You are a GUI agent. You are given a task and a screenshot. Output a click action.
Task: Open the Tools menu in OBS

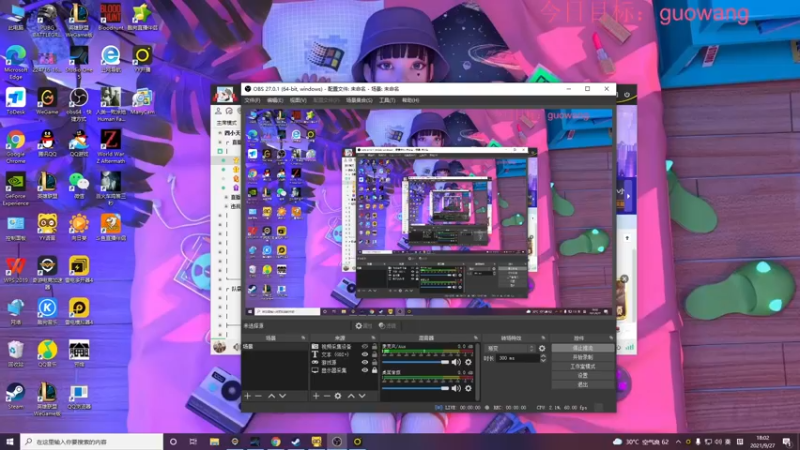(x=387, y=101)
